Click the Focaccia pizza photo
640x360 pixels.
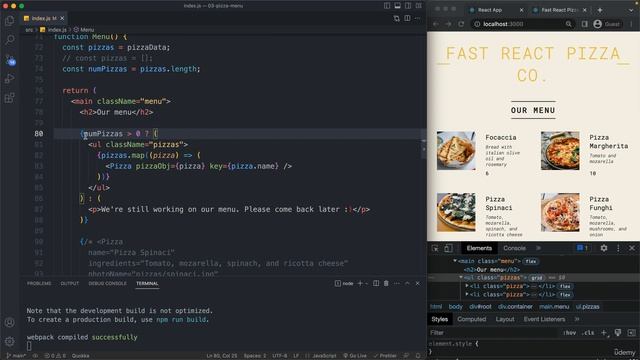(456, 151)
